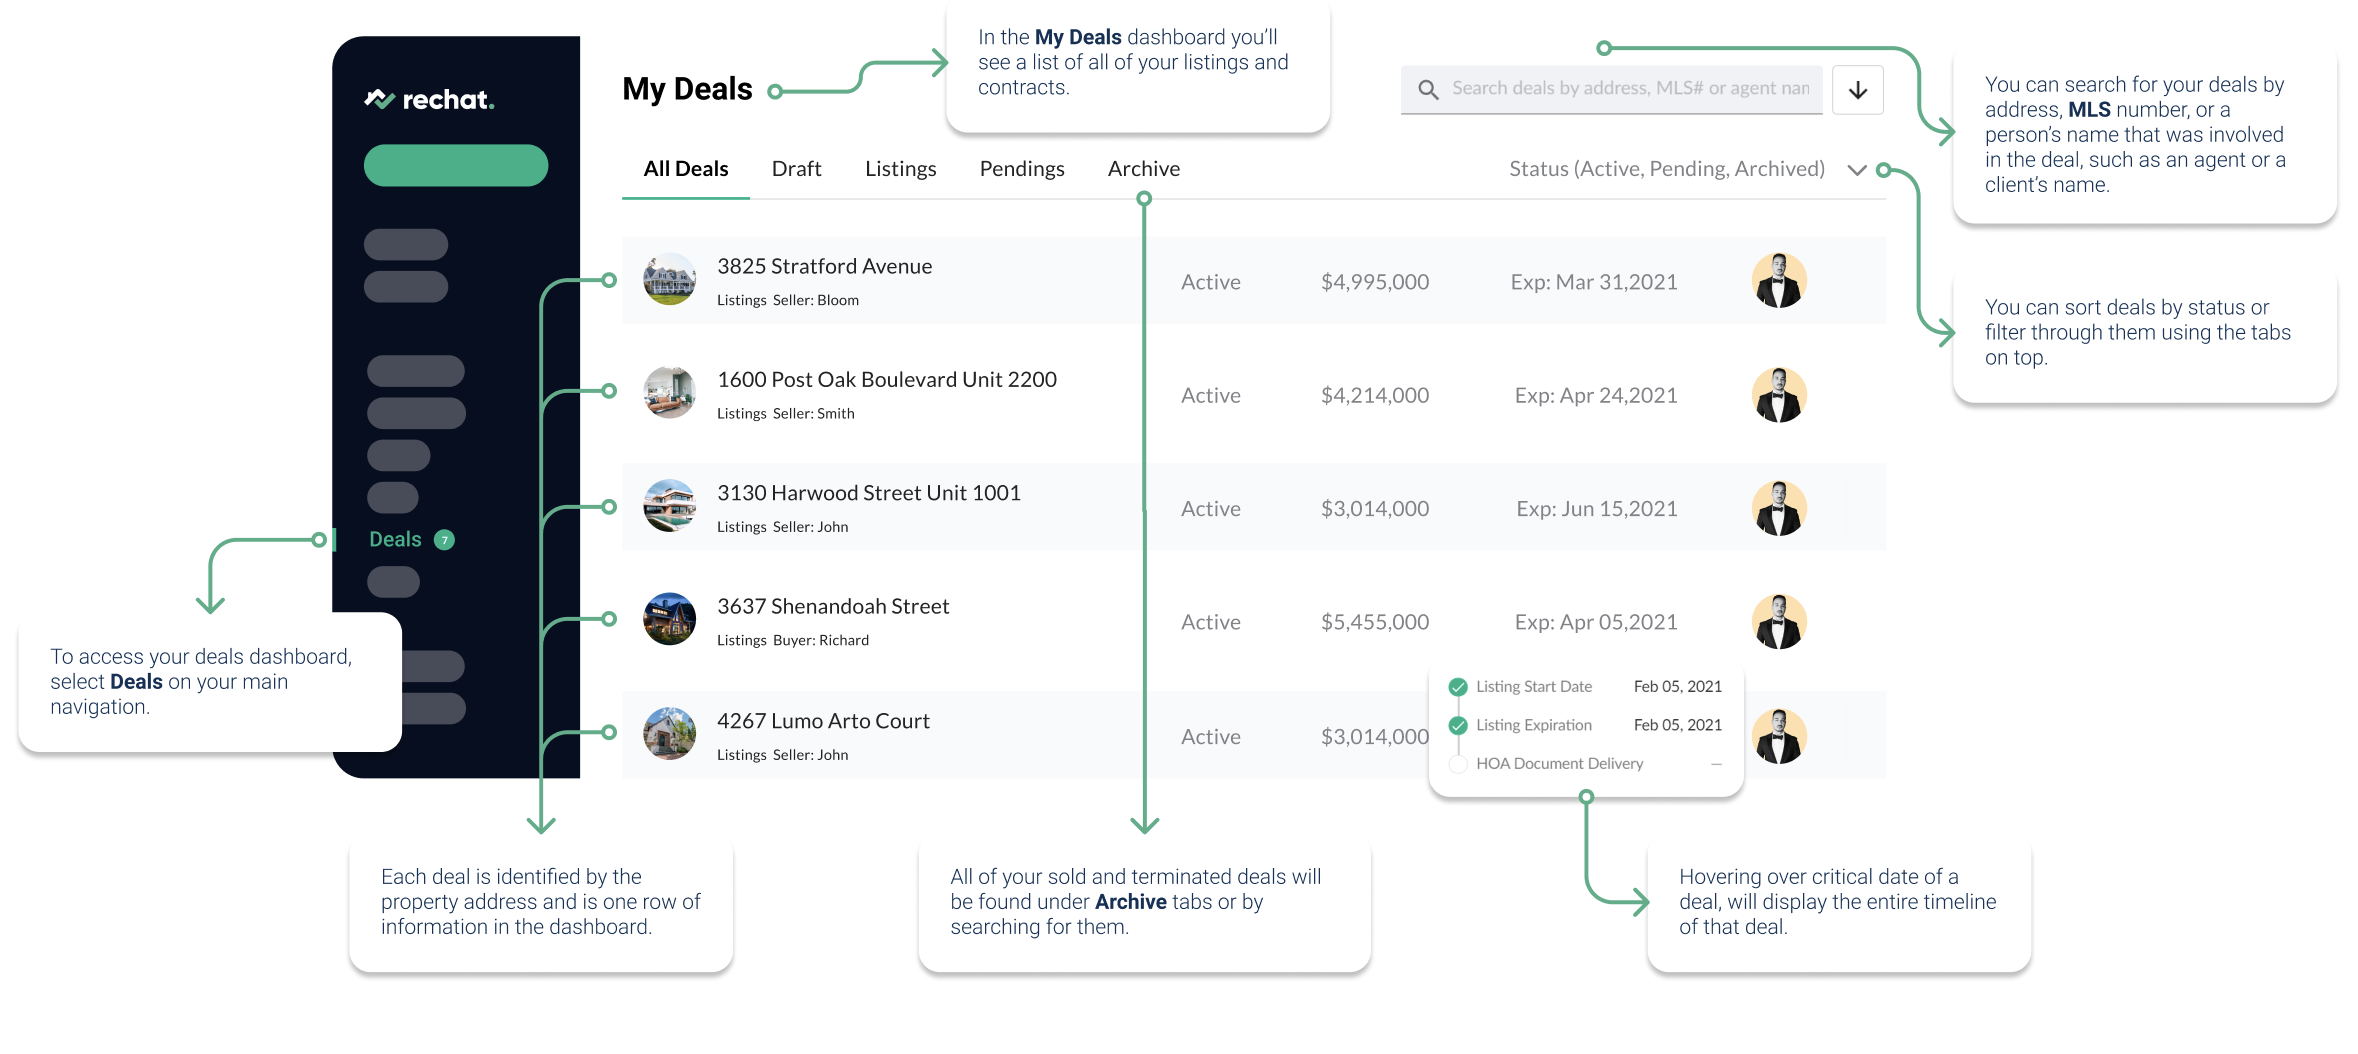Open the 3825 Stratford Avenue deal
Image resolution: width=2358 pixels, height=1054 pixels.
click(824, 266)
